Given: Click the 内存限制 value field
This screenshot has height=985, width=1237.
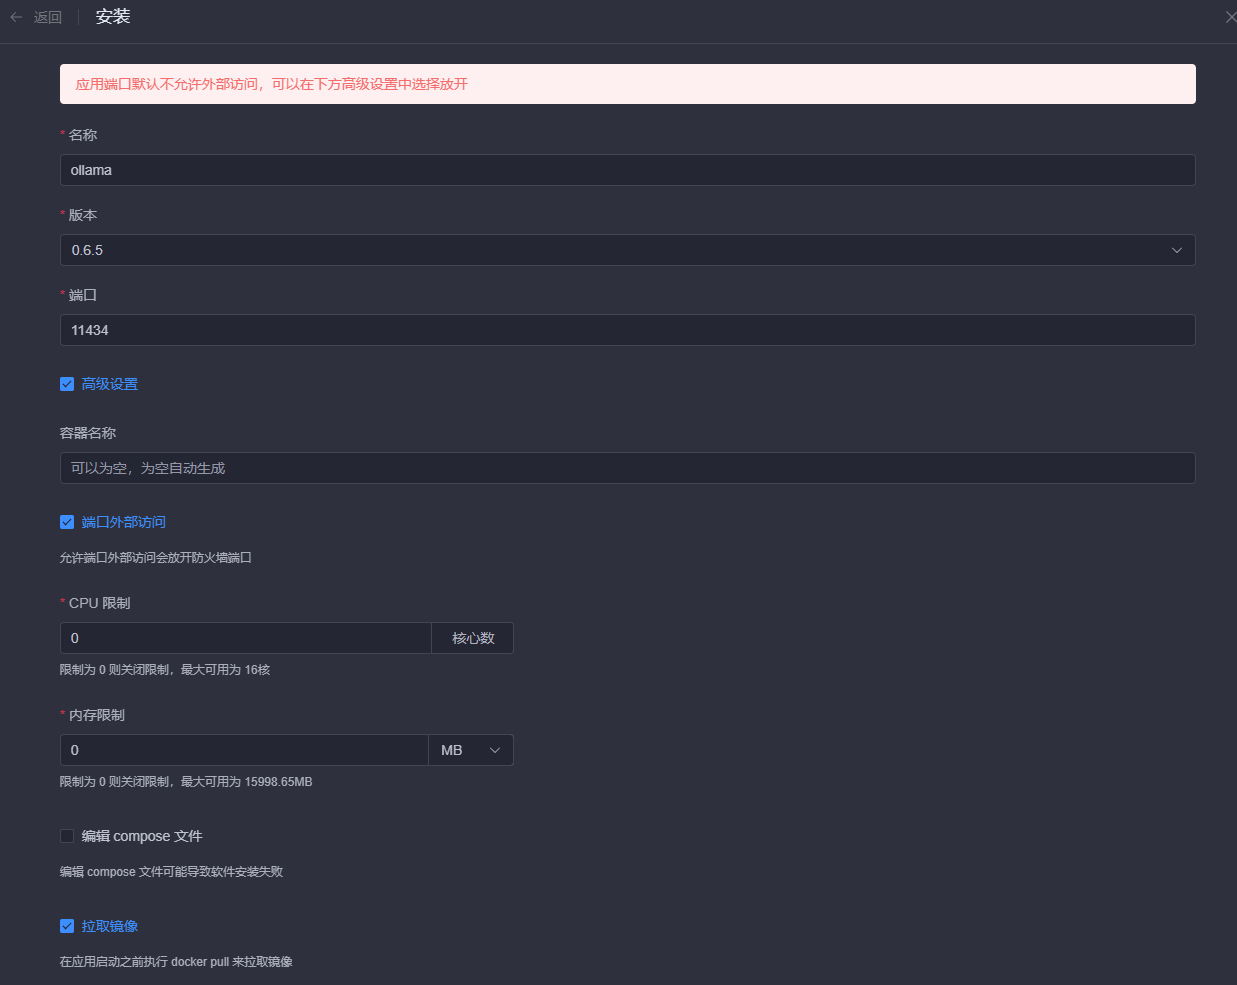Looking at the screenshot, I should click(244, 750).
